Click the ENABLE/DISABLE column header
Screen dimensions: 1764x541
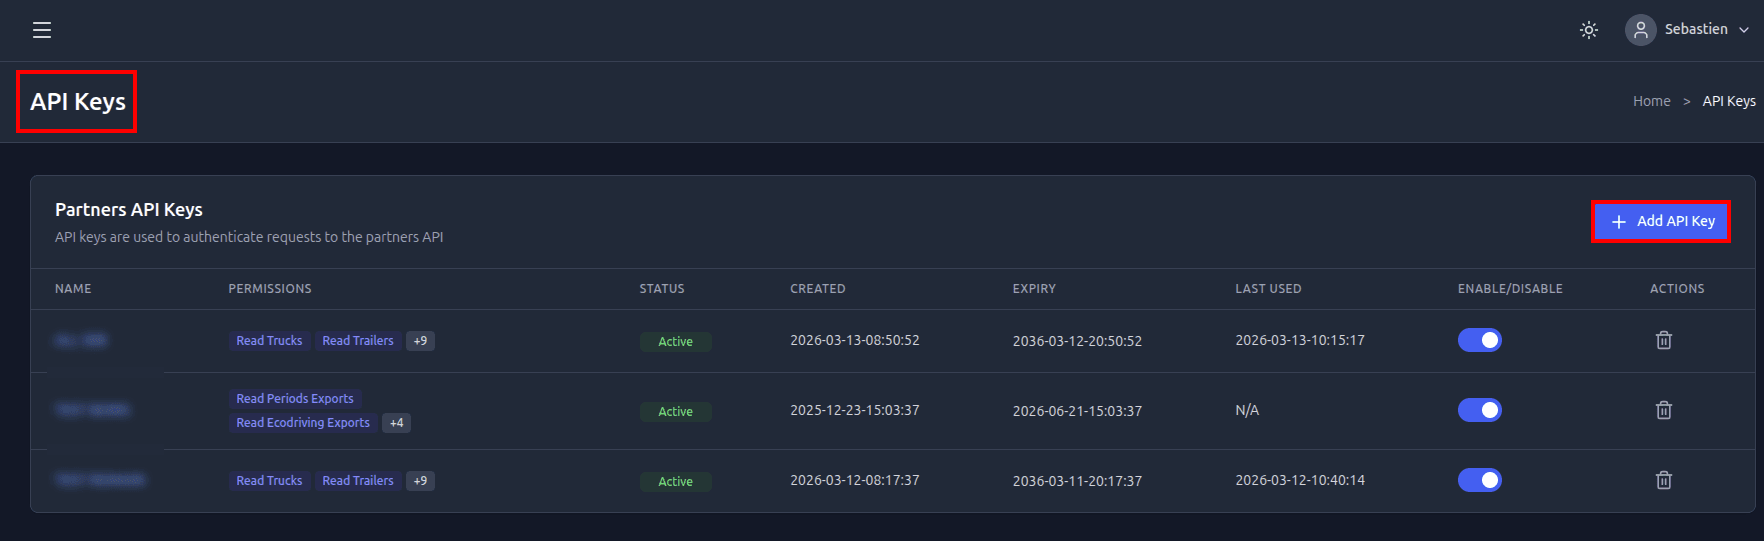click(1510, 289)
